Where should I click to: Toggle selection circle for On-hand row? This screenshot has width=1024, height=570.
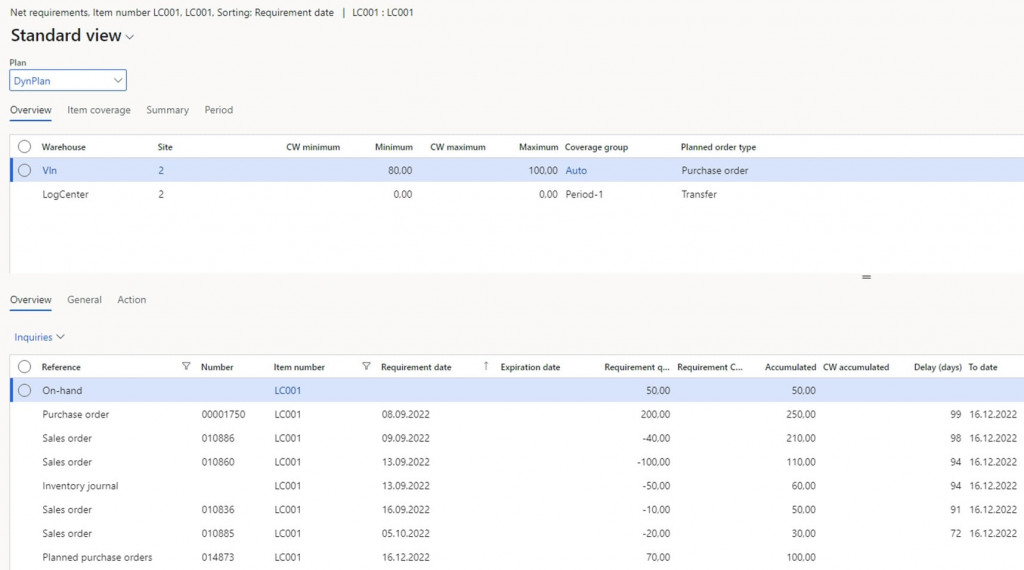tap(25, 391)
